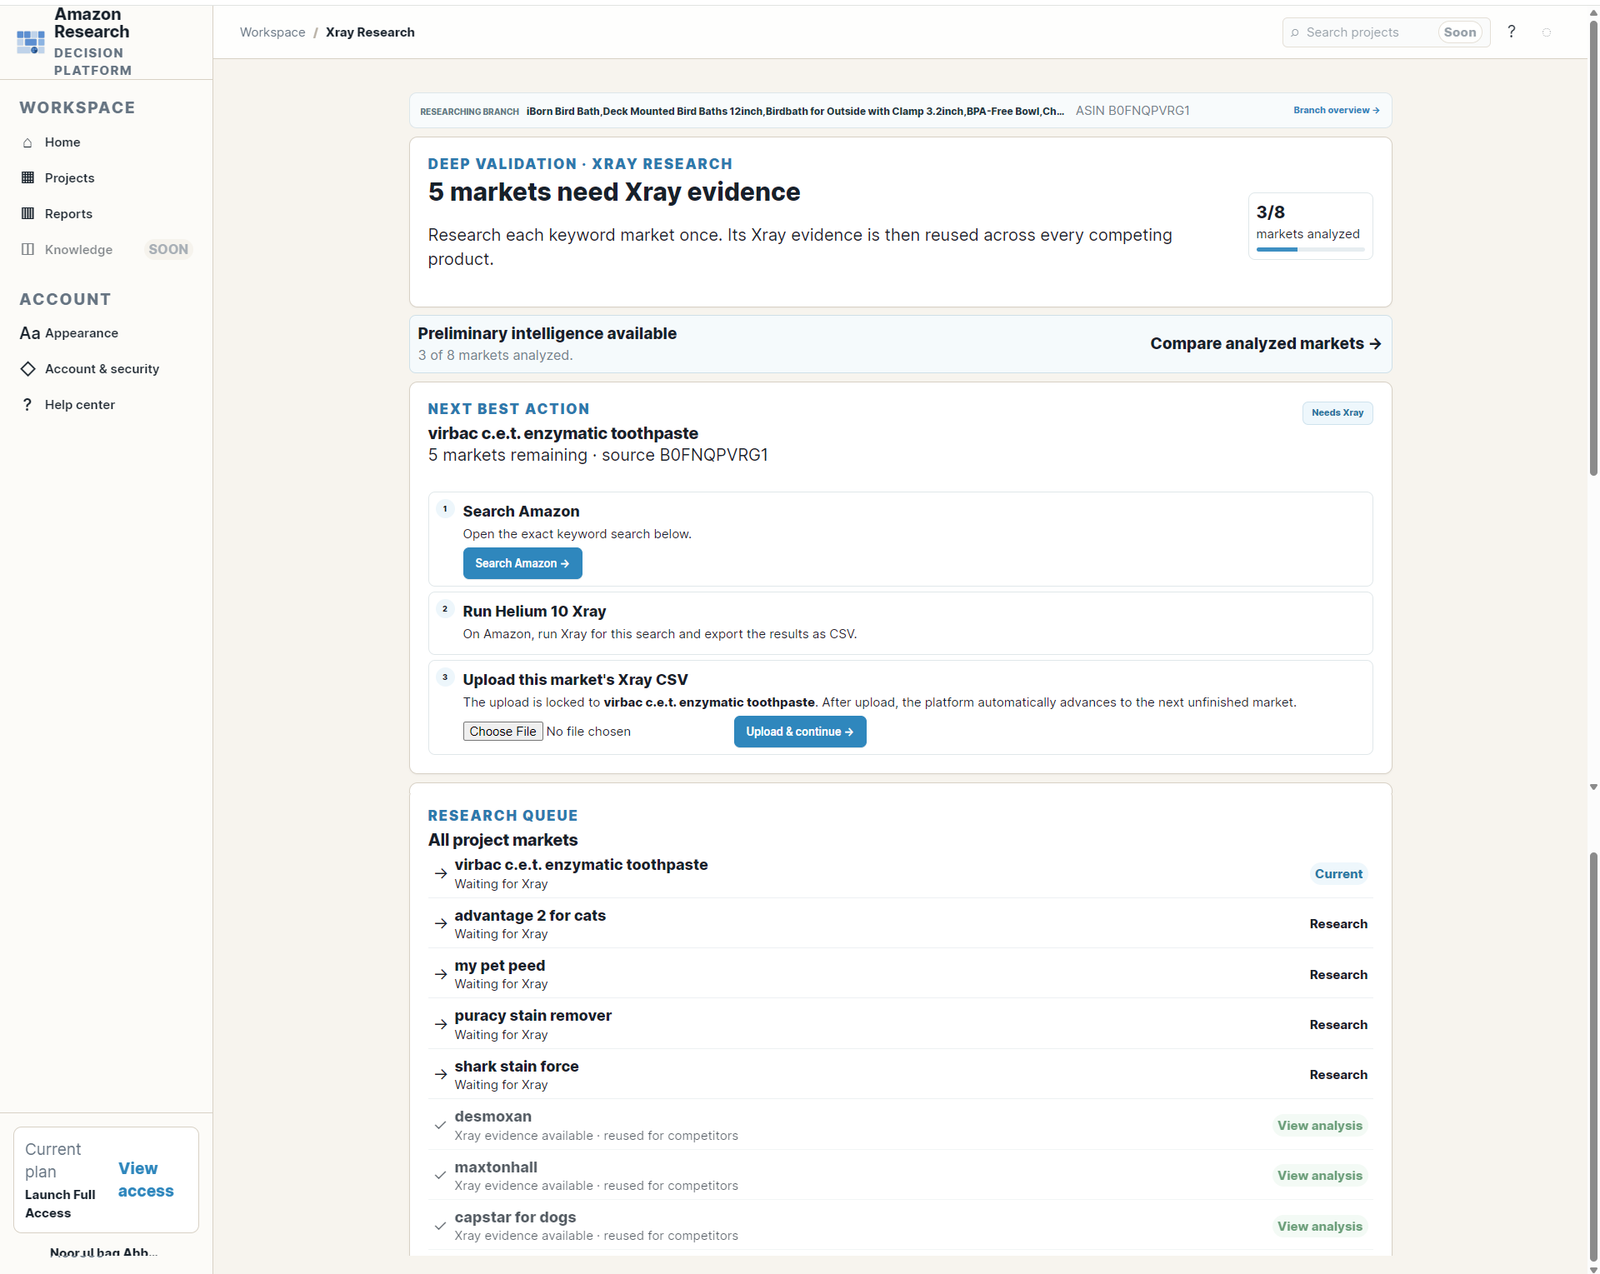This screenshot has width=1600, height=1274.
Task: Click checkmark icon beside maxtonhall
Action: (x=440, y=1176)
